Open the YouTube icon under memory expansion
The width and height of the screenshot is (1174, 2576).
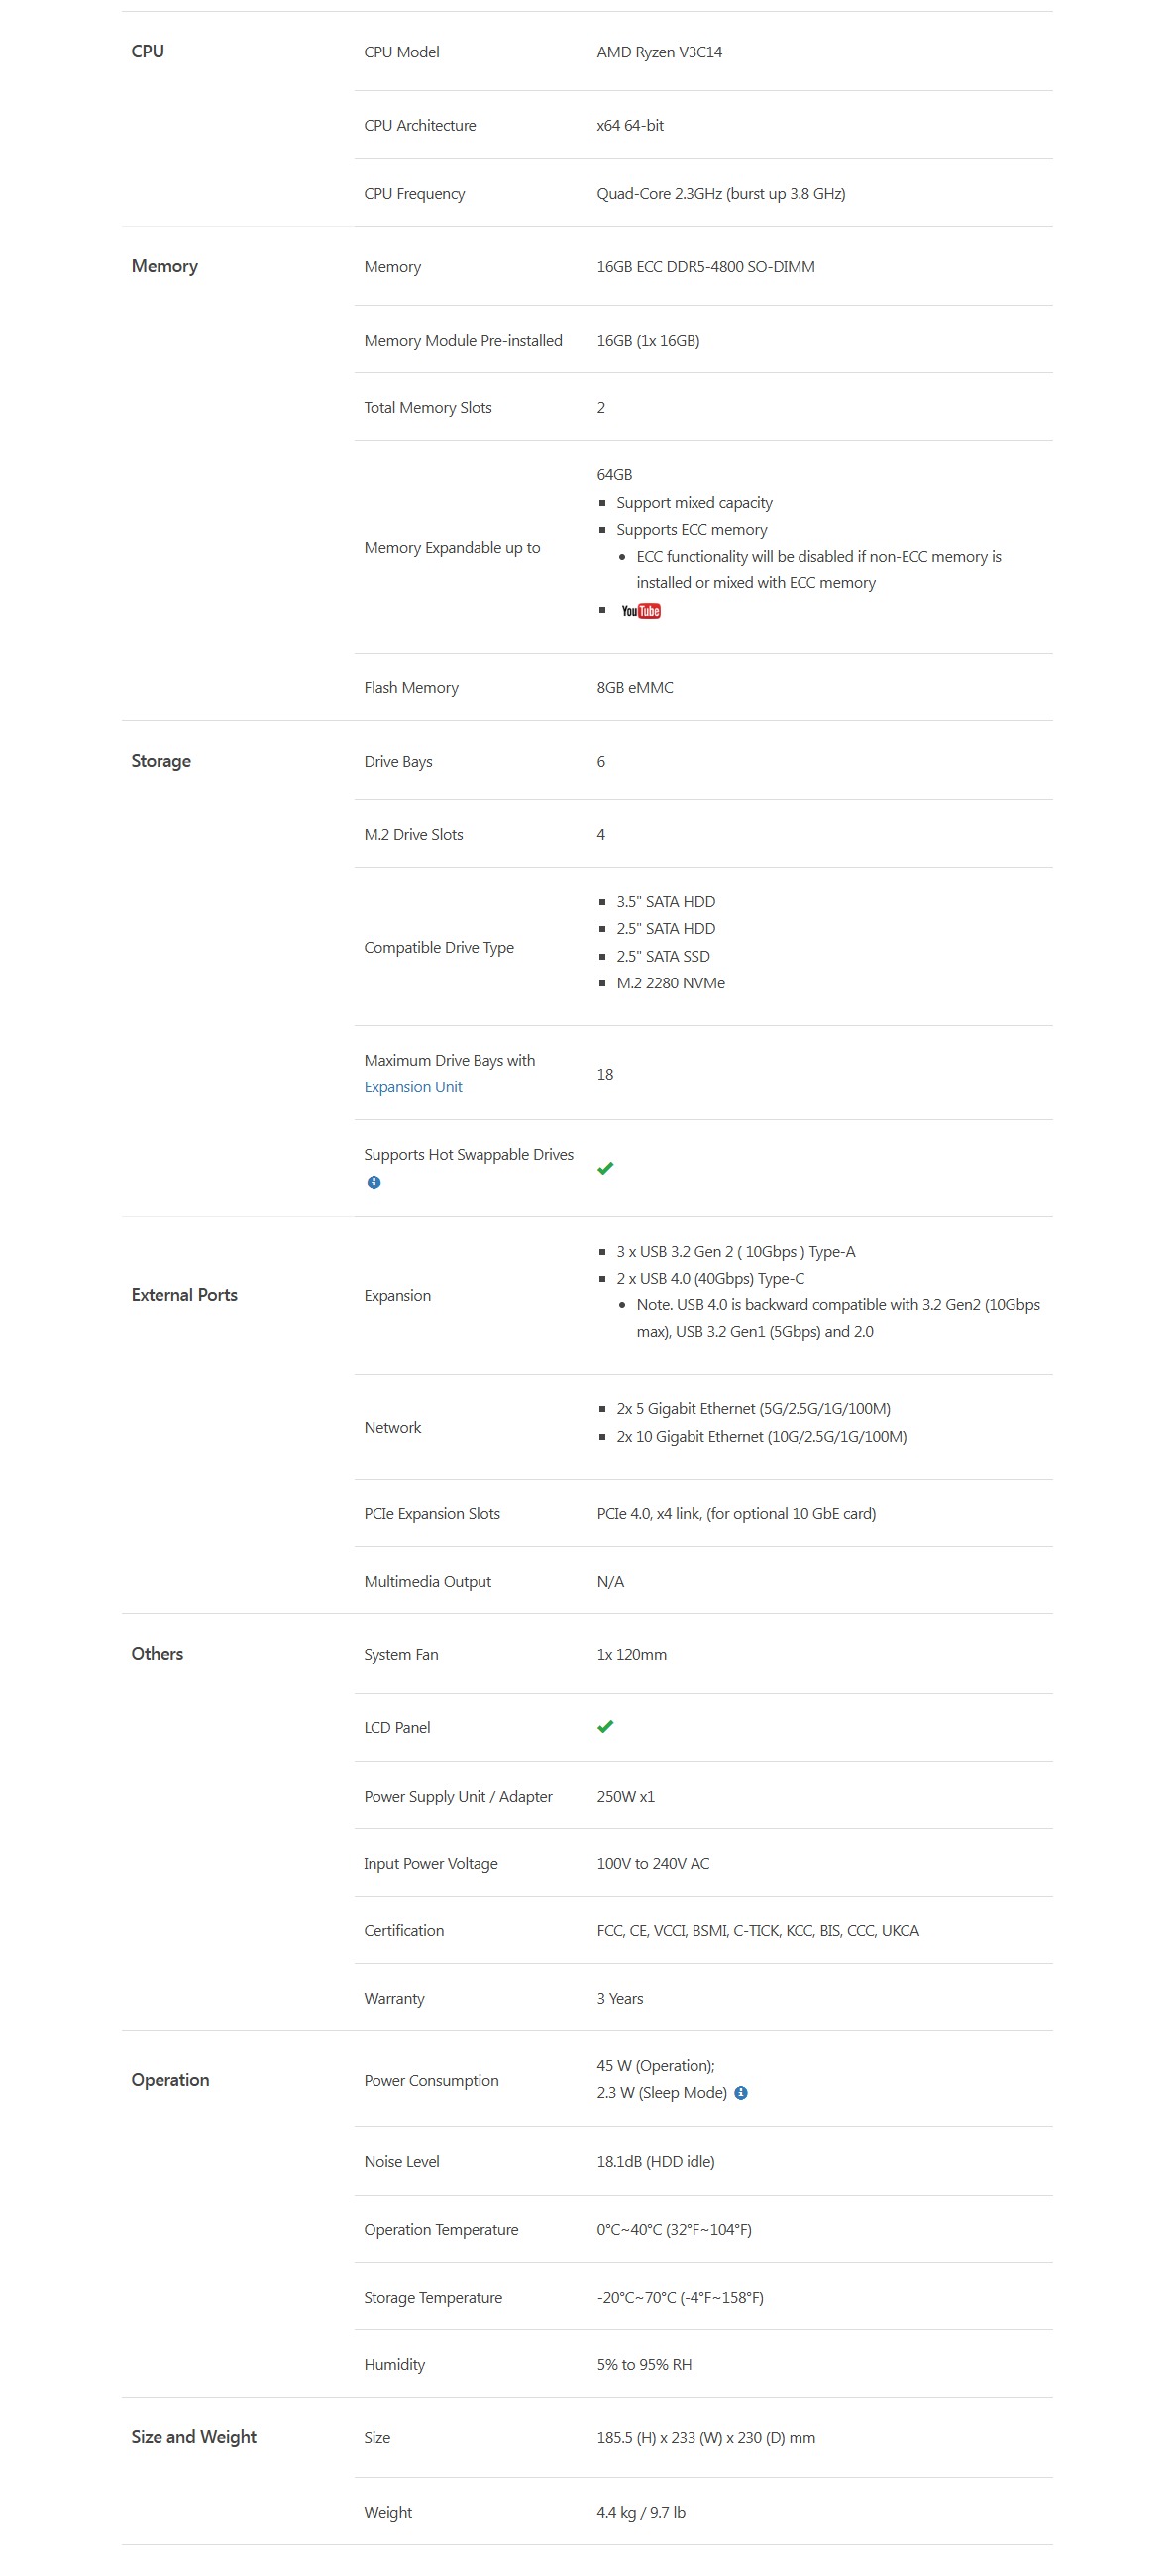click(640, 611)
